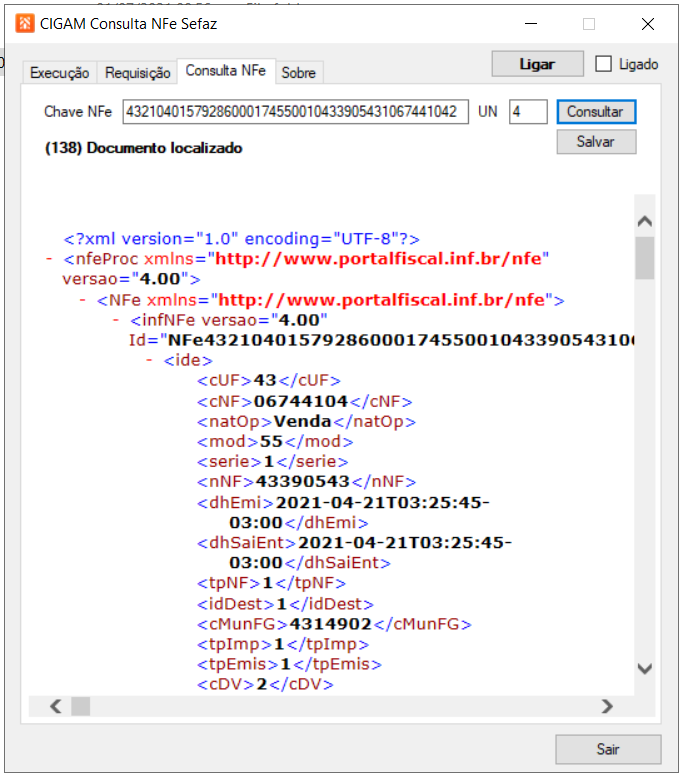This screenshot has height=779, width=683.
Task: Click the CIGAM app icon in title bar
Action: pyautogui.click(x=24, y=23)
